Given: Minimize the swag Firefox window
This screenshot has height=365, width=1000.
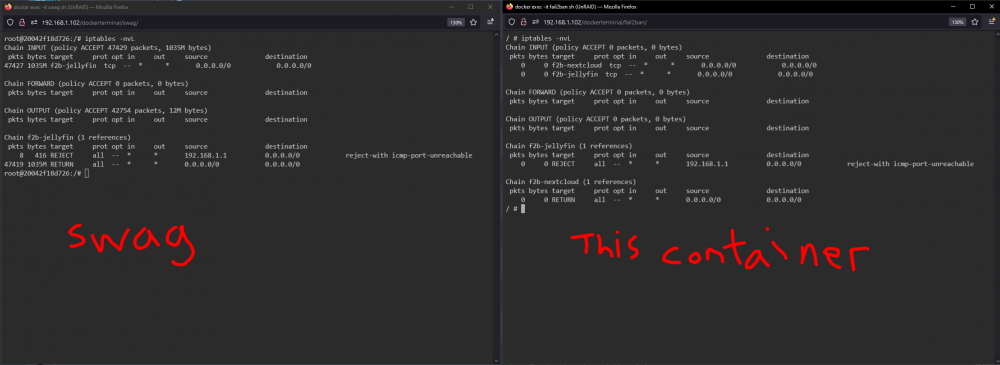Looking at the screenshot, I should click(453, 6).
